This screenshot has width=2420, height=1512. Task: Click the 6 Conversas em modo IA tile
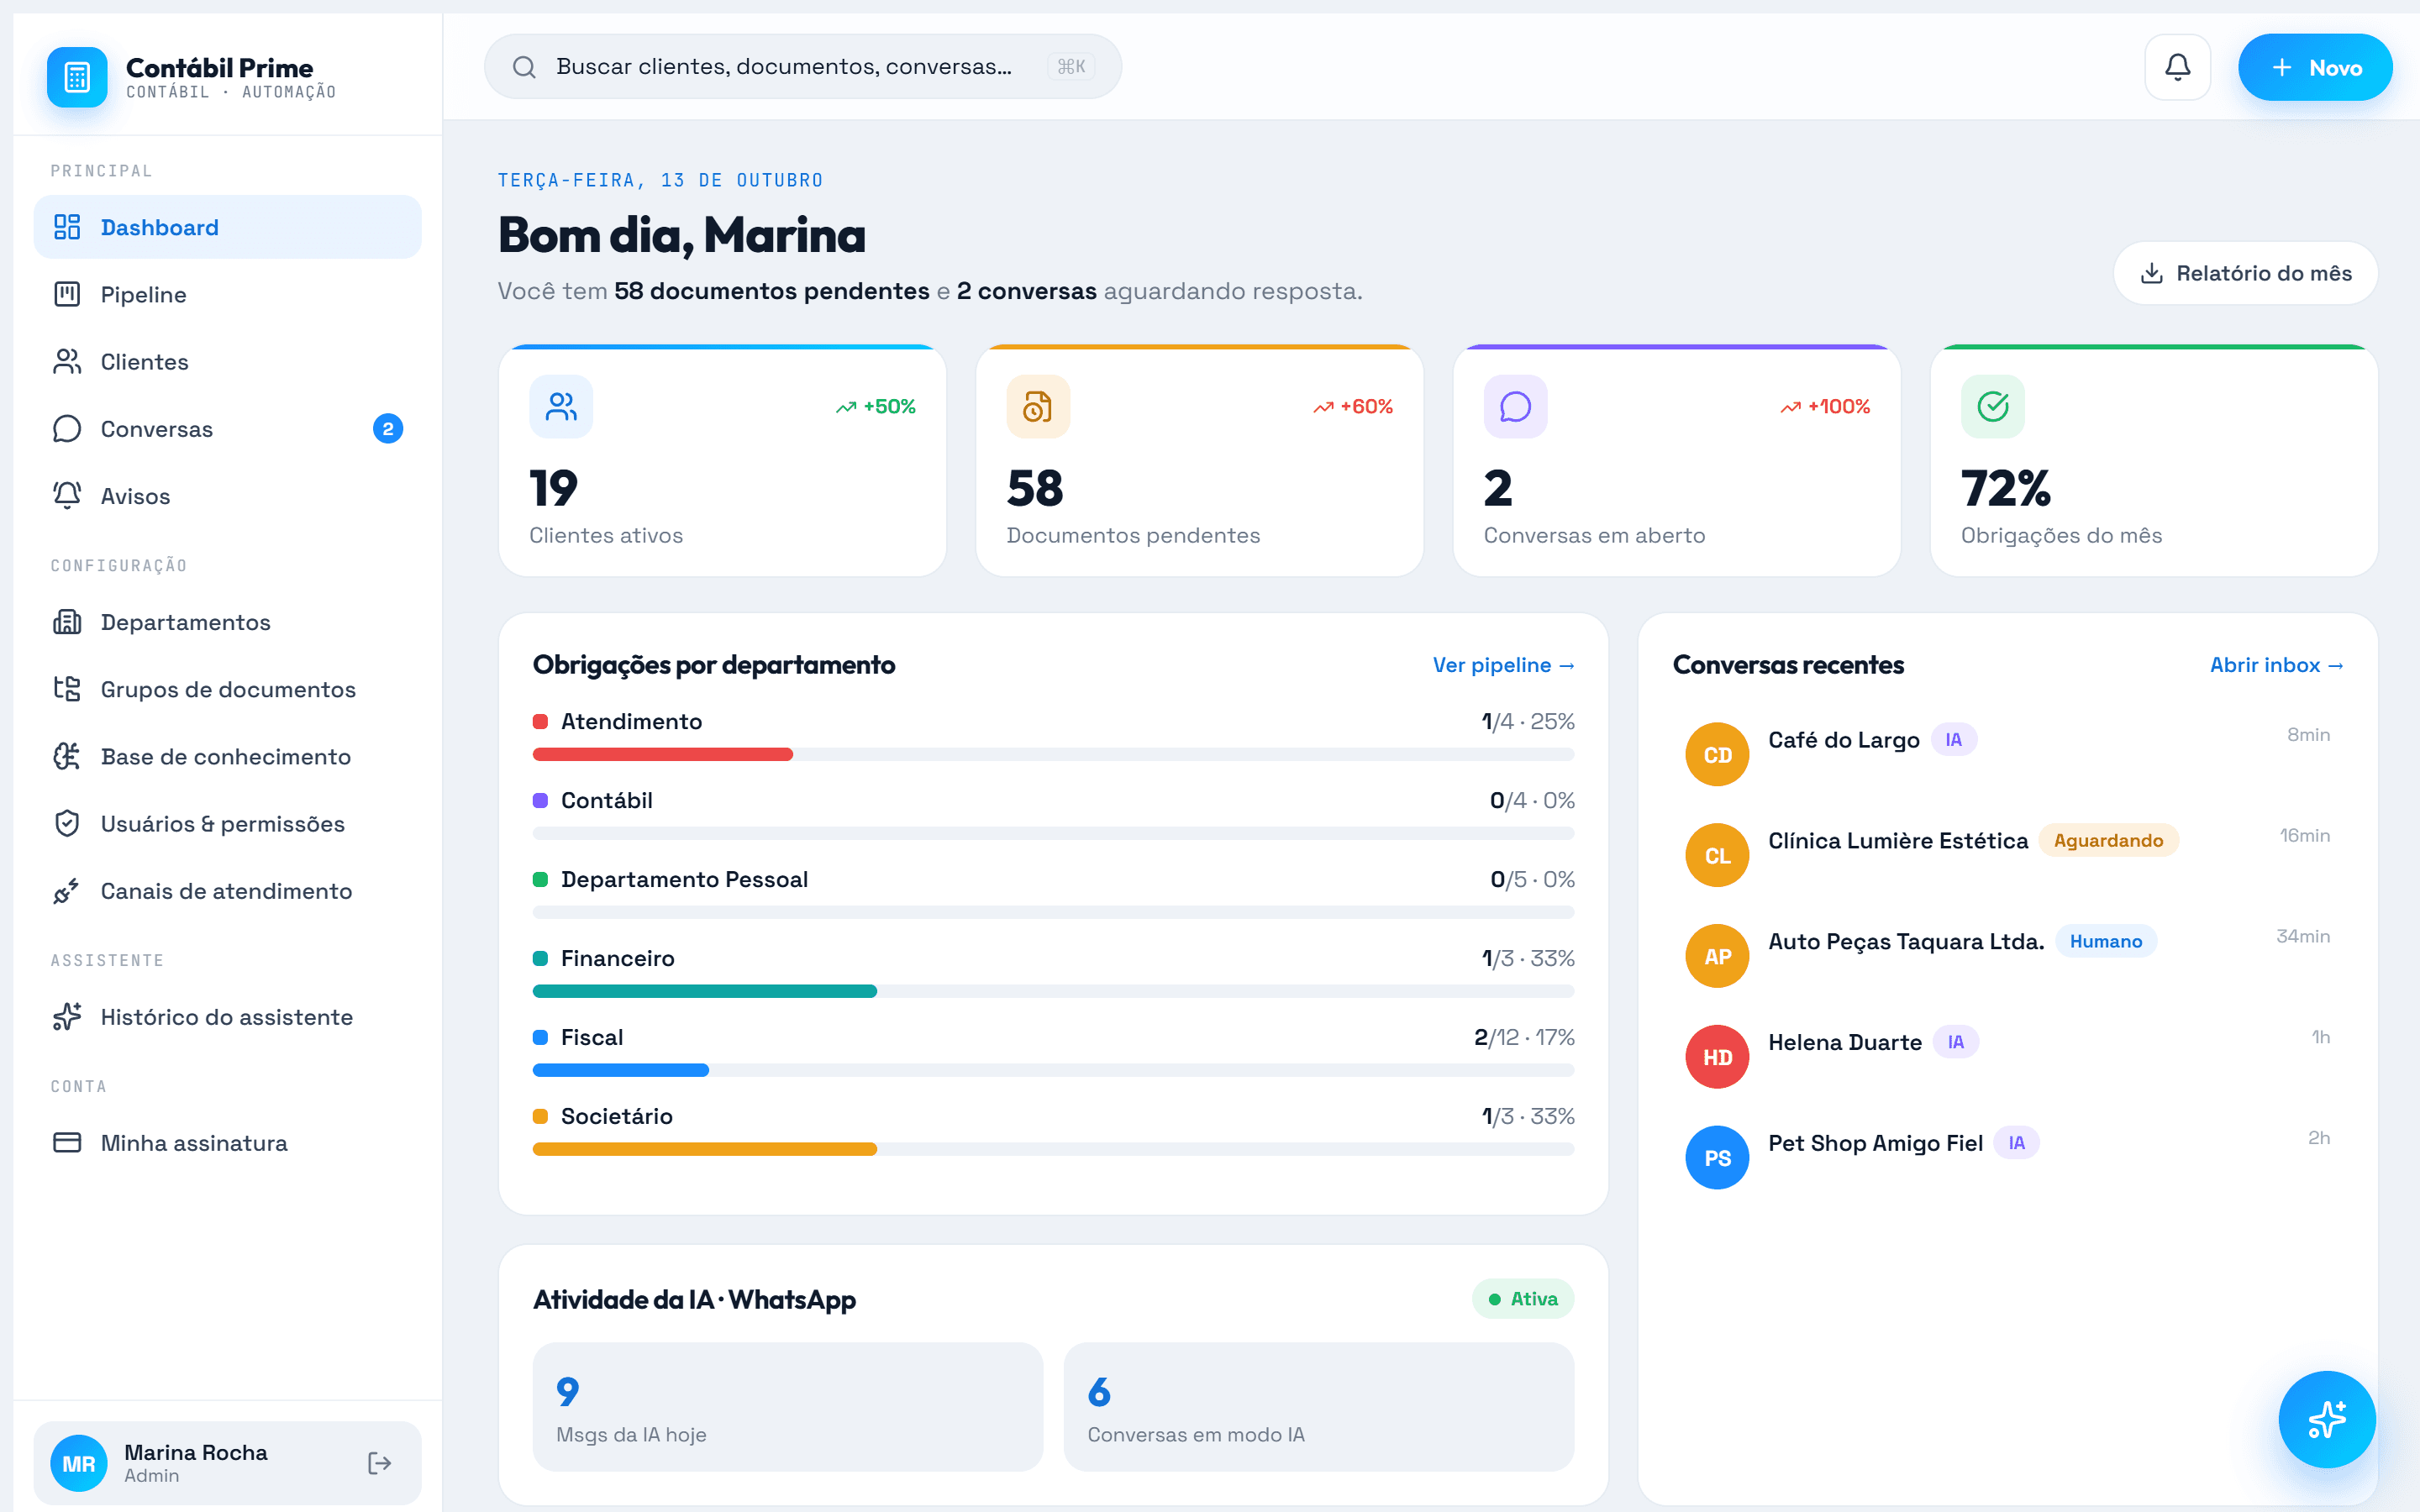coord(1318,1406)
